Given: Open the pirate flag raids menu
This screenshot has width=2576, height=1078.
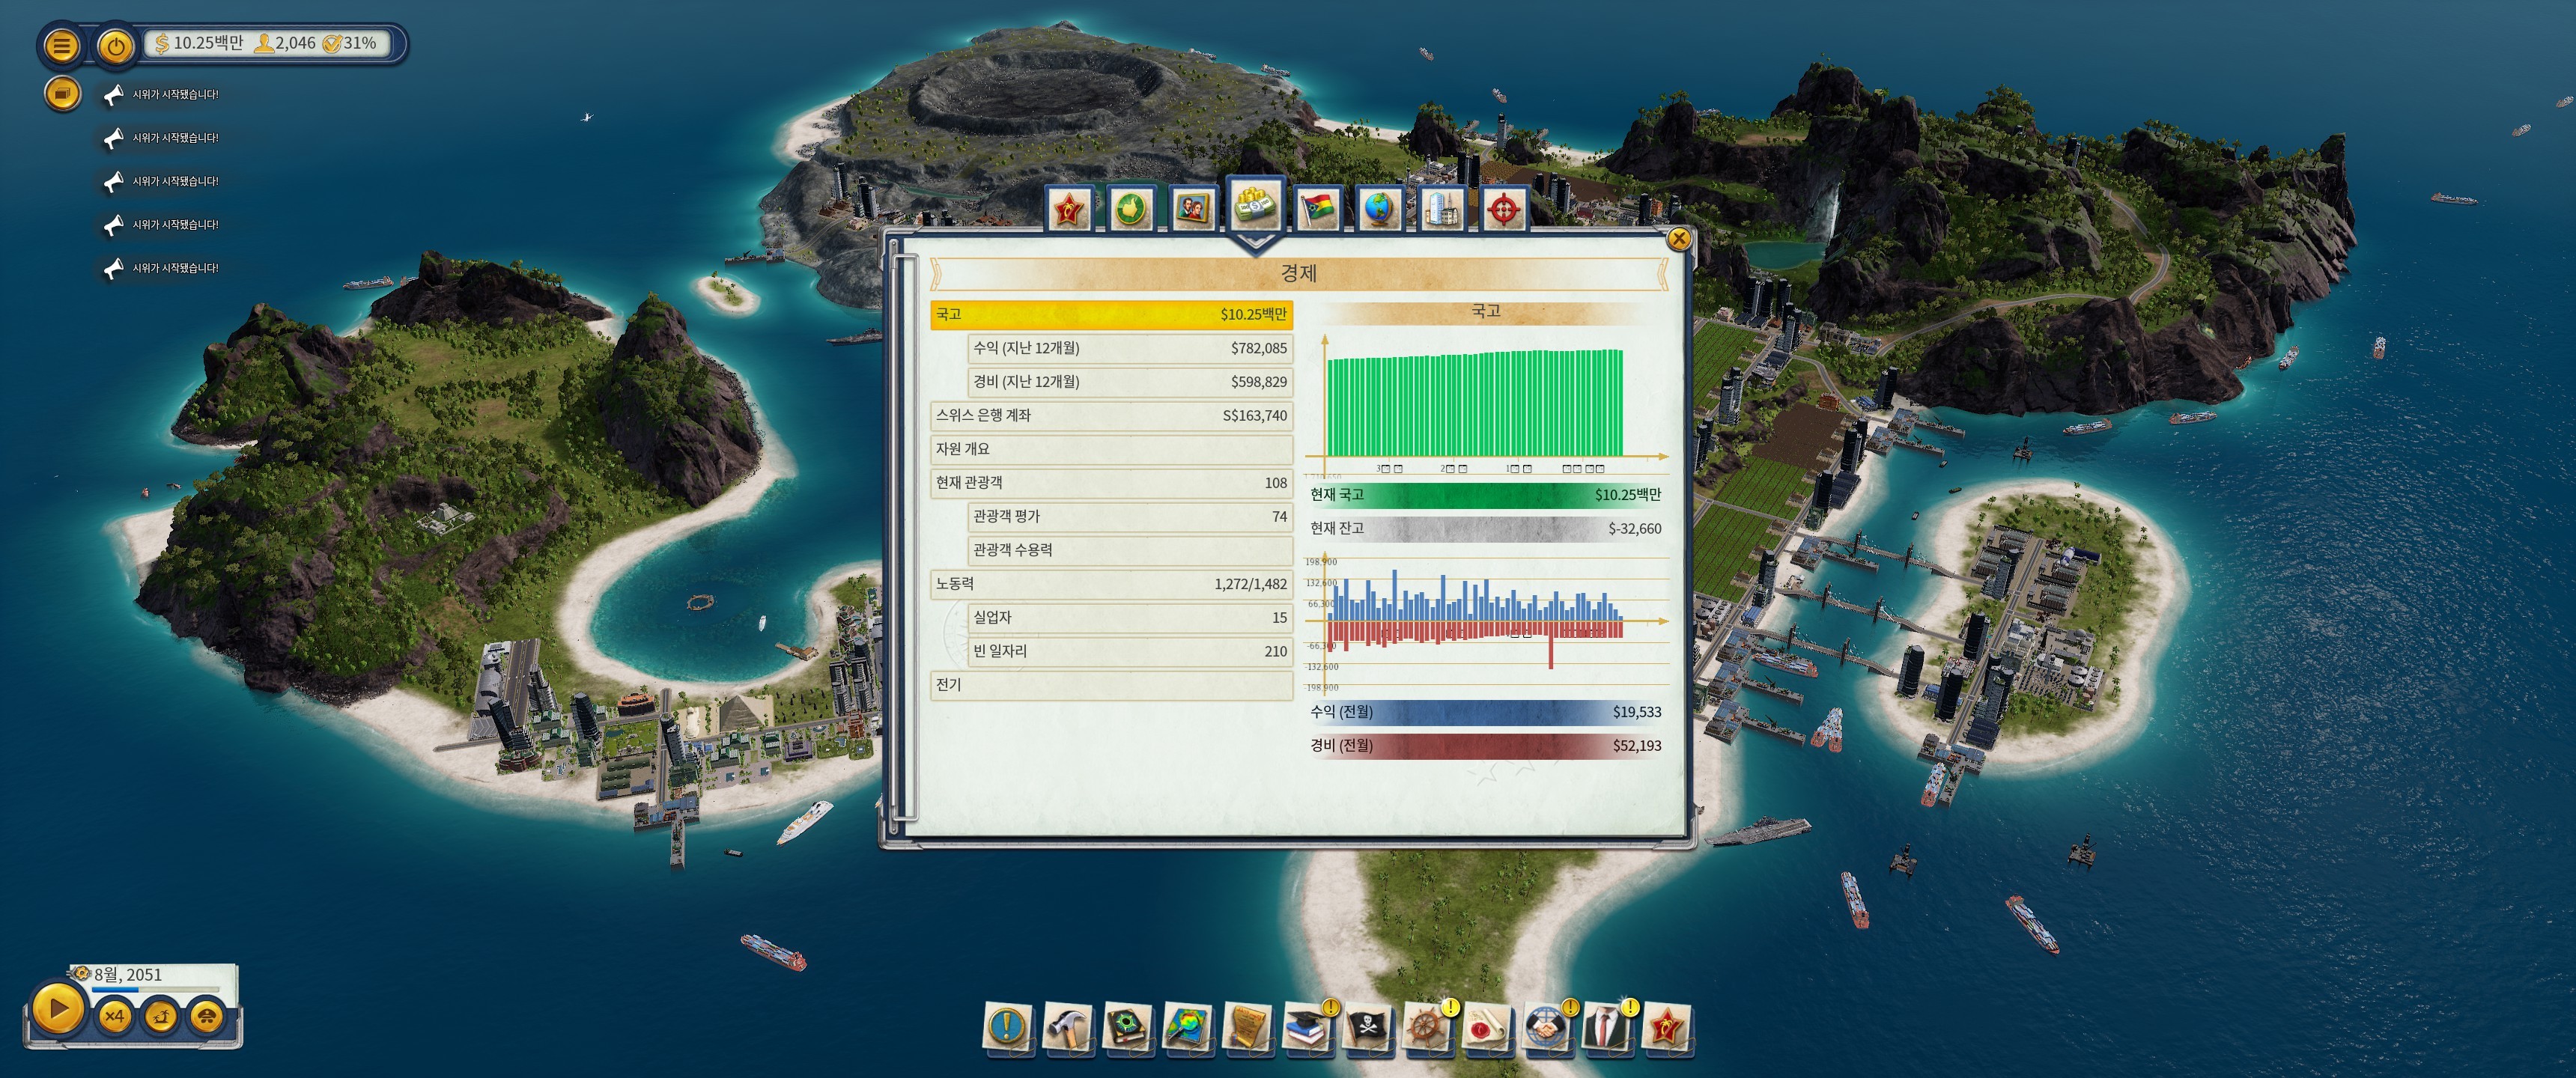Looking at the screenshot, I should [1366, 1026].
